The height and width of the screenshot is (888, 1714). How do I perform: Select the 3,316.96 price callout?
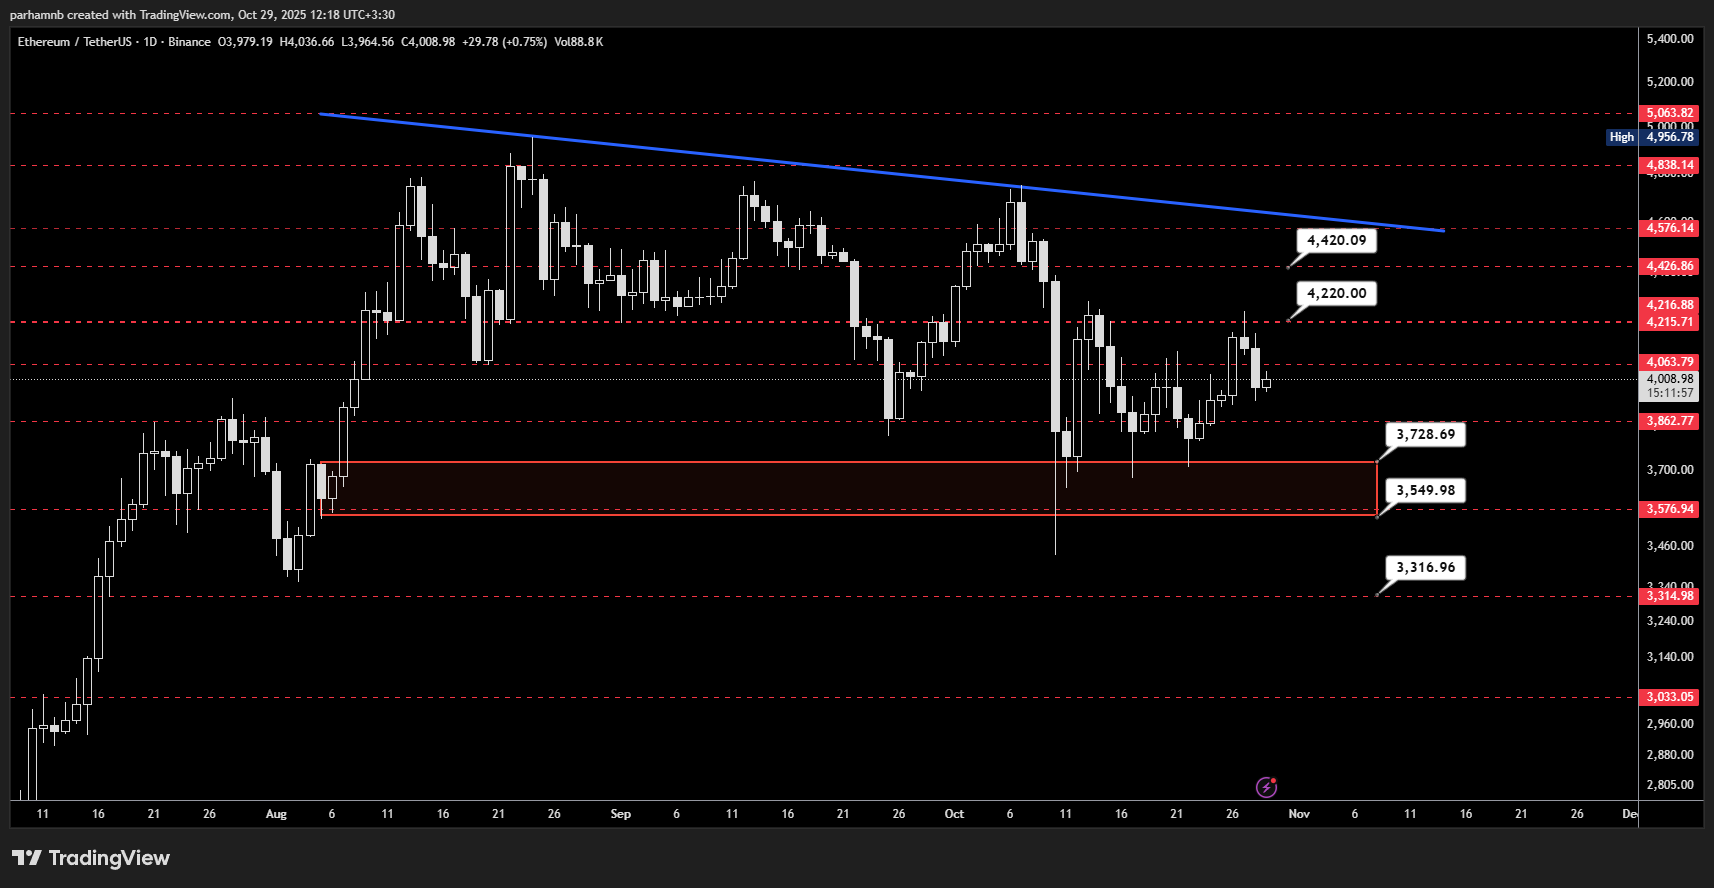click(x=1425, y=567)
